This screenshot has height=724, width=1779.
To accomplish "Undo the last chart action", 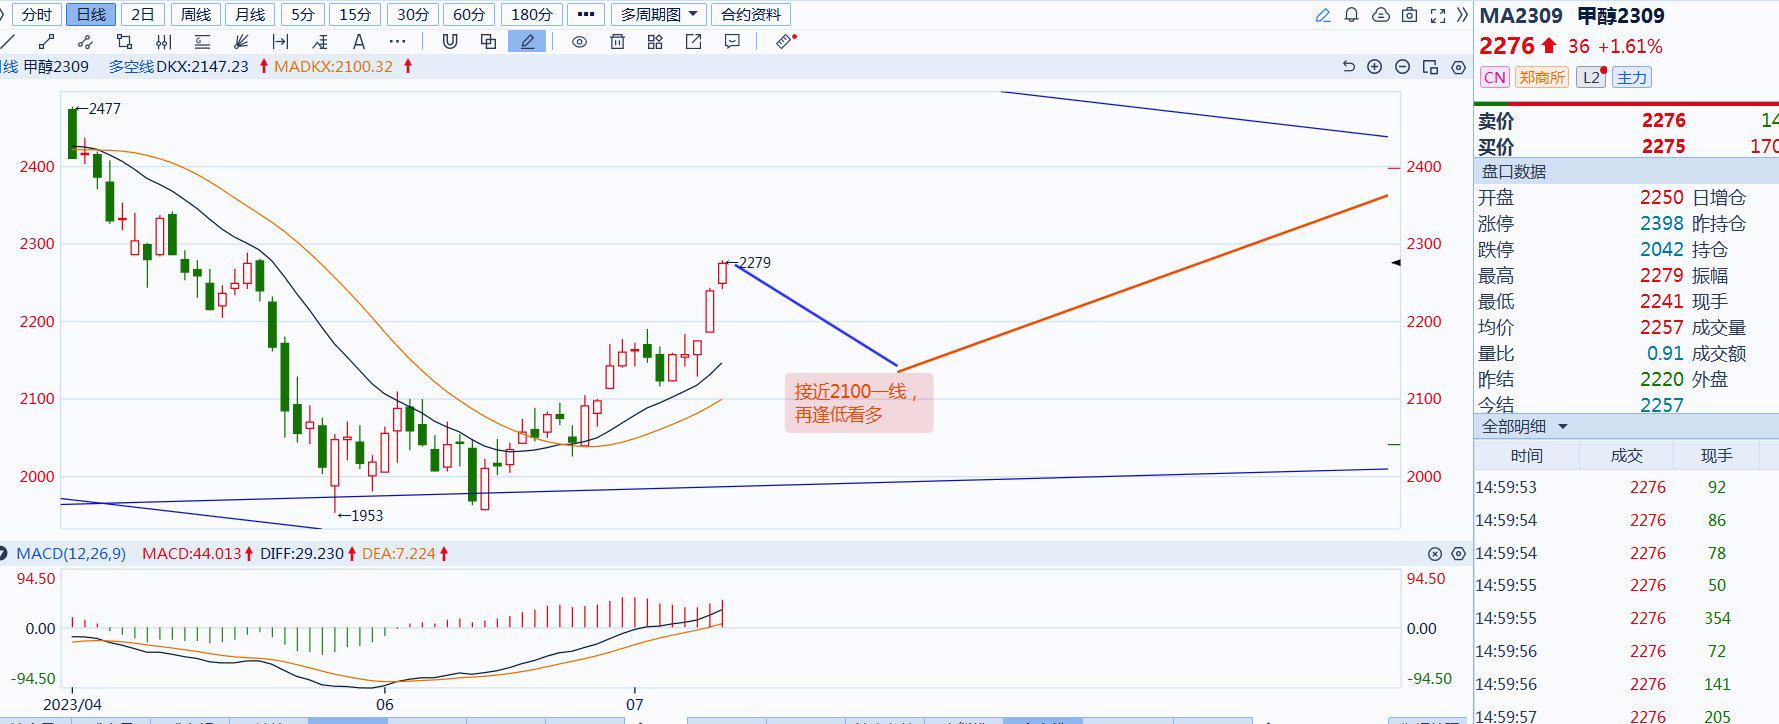I will (x=1347, y=67).
